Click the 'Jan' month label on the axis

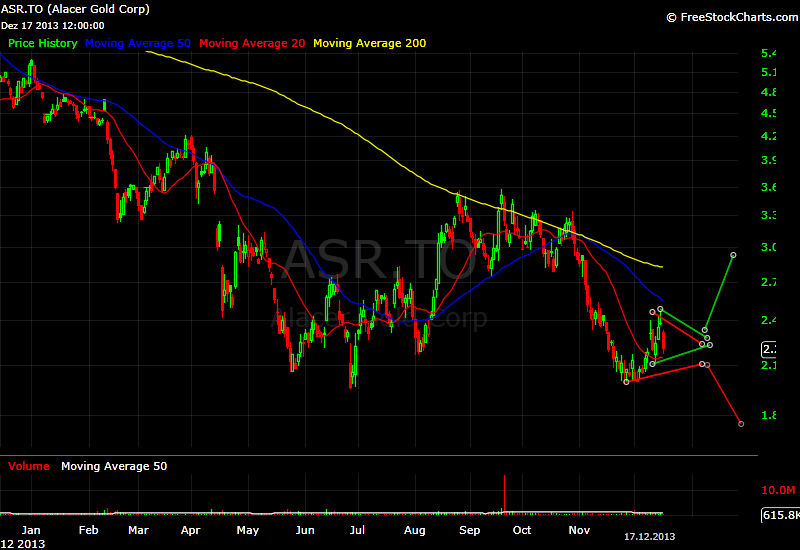pyautogui.click(x=31, y=530)
